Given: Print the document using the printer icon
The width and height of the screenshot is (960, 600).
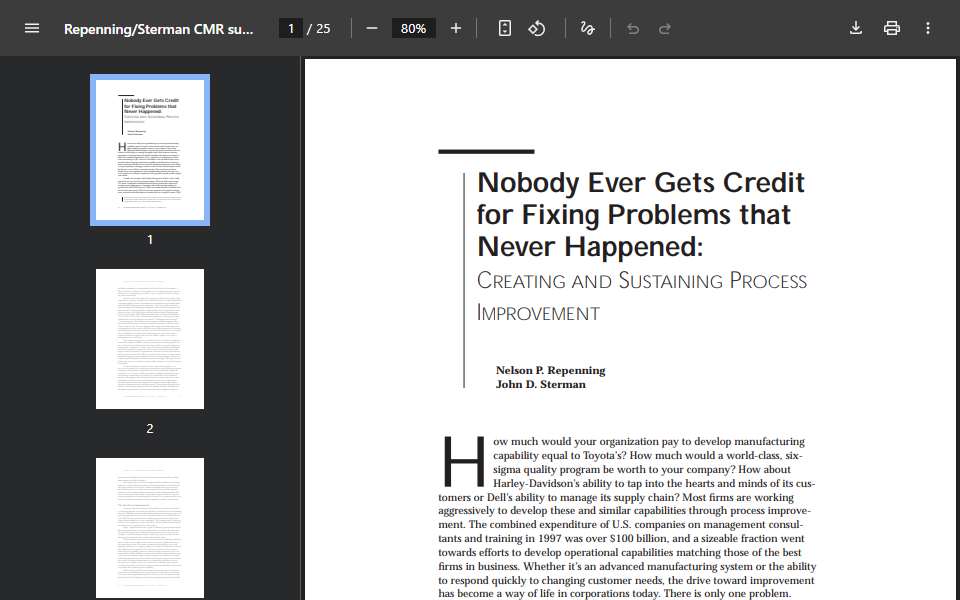Looking at the screenshot, I should tap(892, 28).
